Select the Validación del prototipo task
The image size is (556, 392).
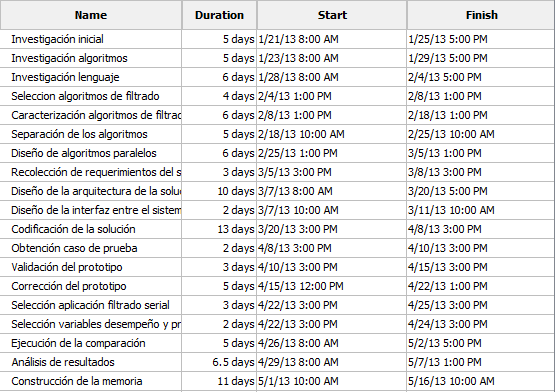click(67, 267)
